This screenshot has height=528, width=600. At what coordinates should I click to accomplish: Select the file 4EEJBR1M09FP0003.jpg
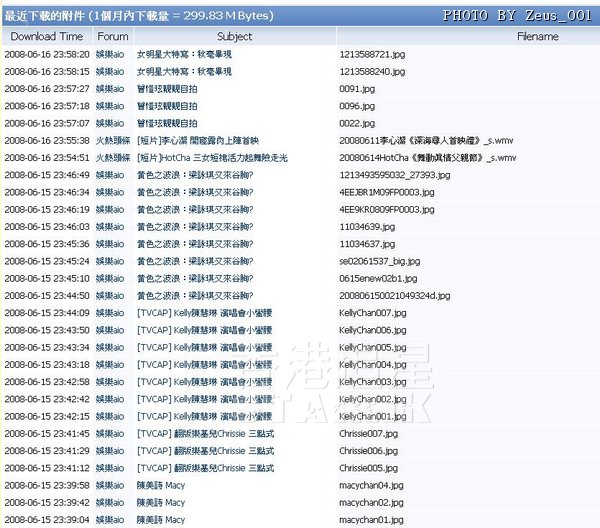click(x=386, y=193)
